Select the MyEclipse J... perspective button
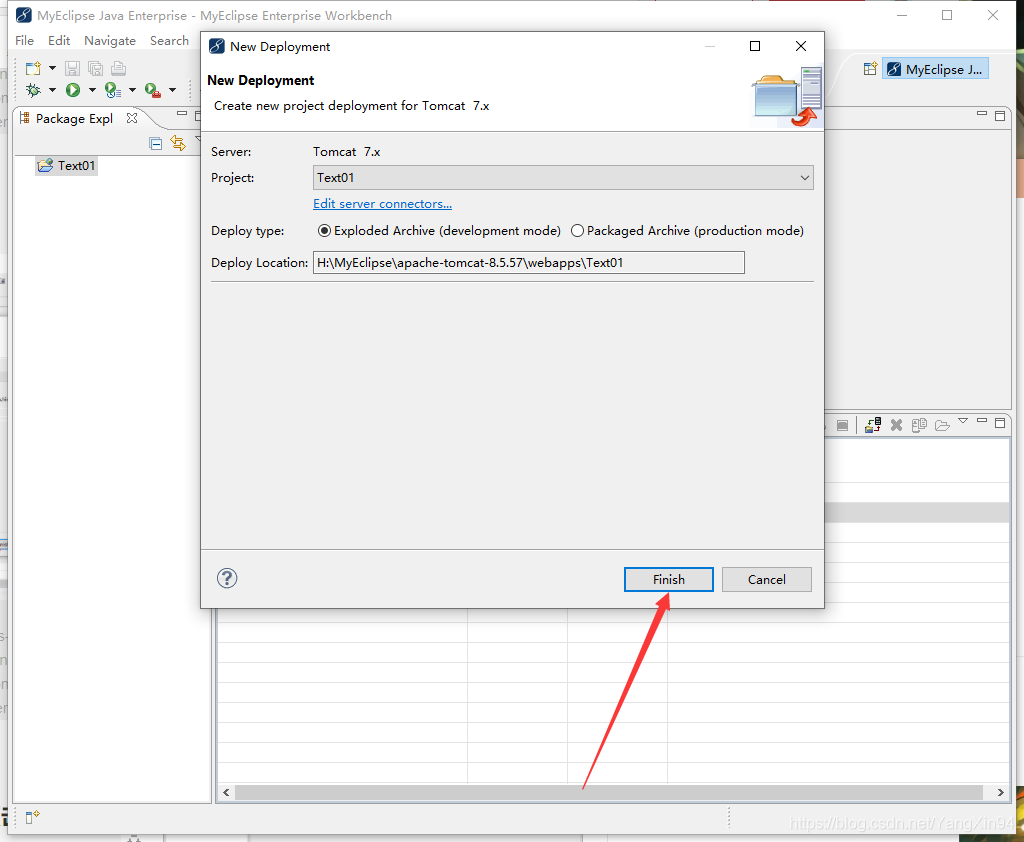This screenshot has width=1024, height=842. 935,69
